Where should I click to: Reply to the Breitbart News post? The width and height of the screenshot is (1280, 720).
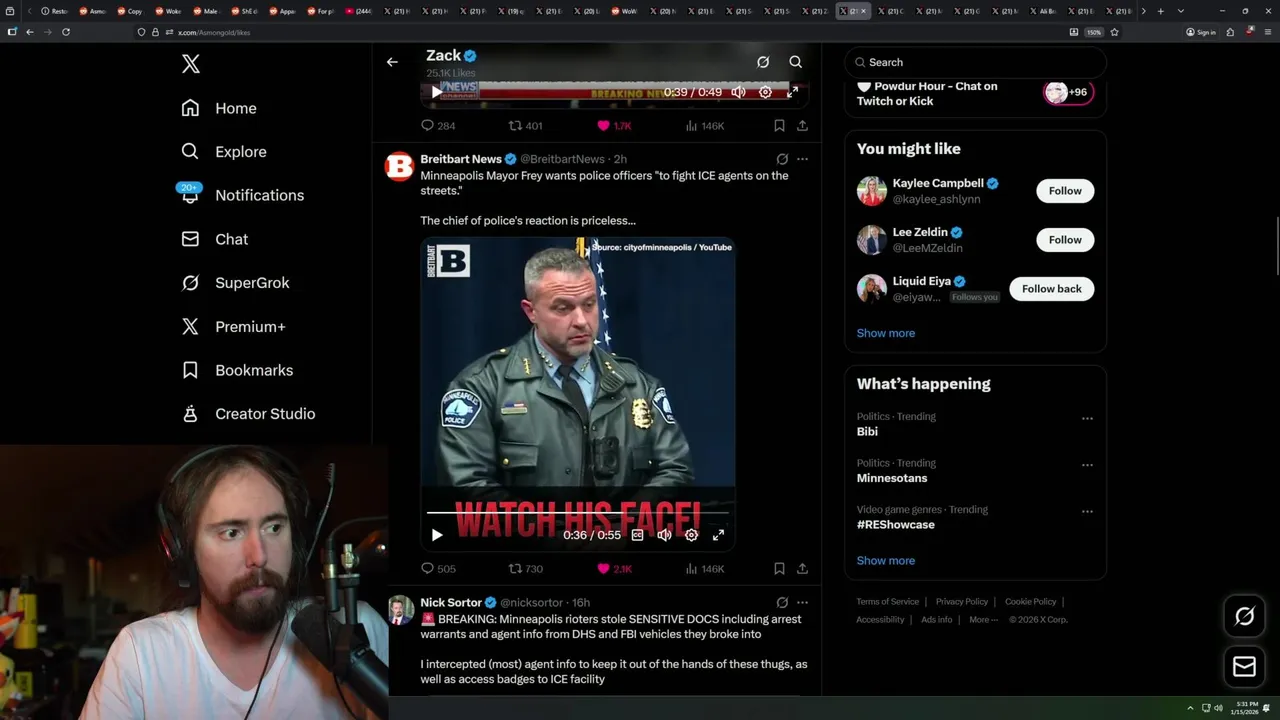point(427,568)
